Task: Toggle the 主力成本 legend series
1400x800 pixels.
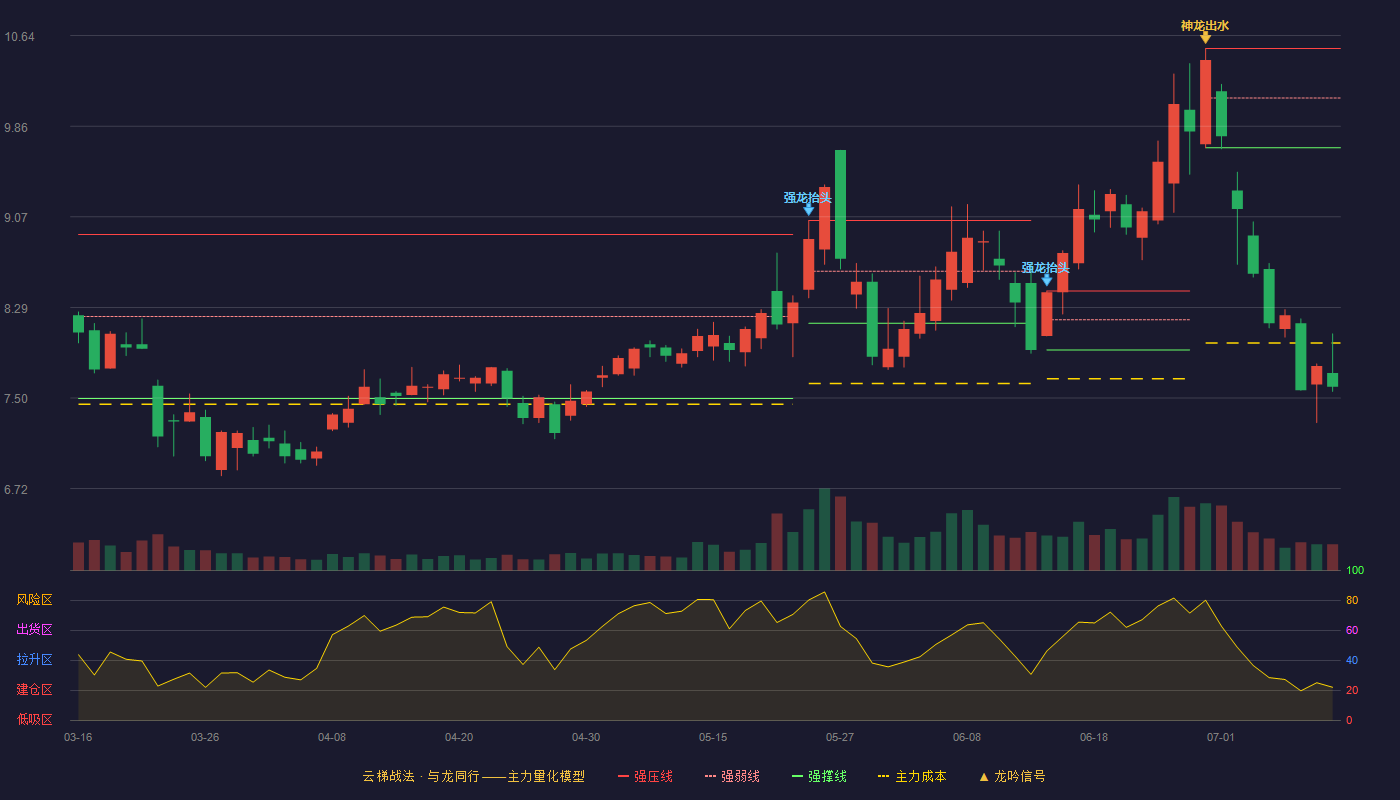Action: click(912, 776)
